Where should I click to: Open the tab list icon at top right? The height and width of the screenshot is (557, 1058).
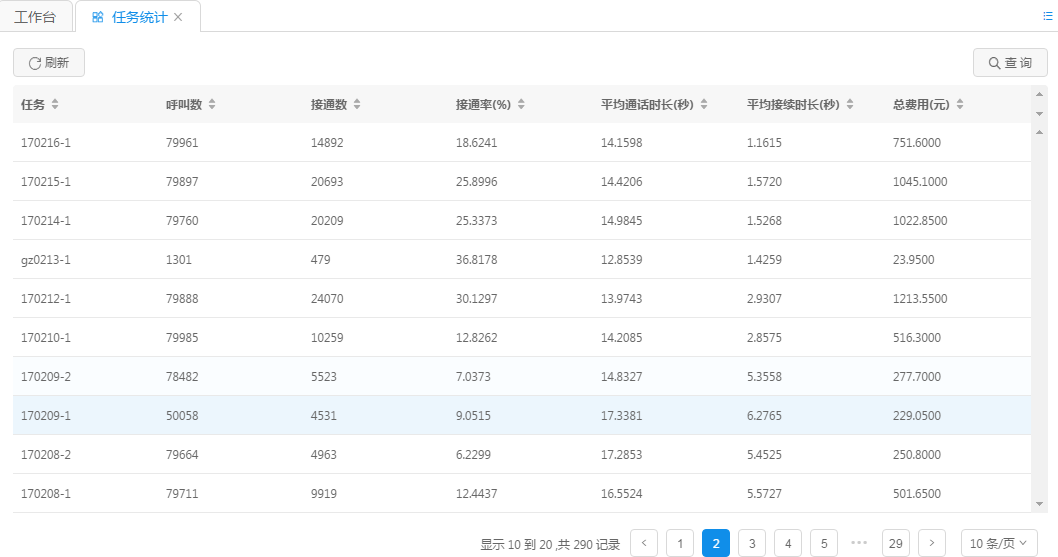[x=1047, y=16]
